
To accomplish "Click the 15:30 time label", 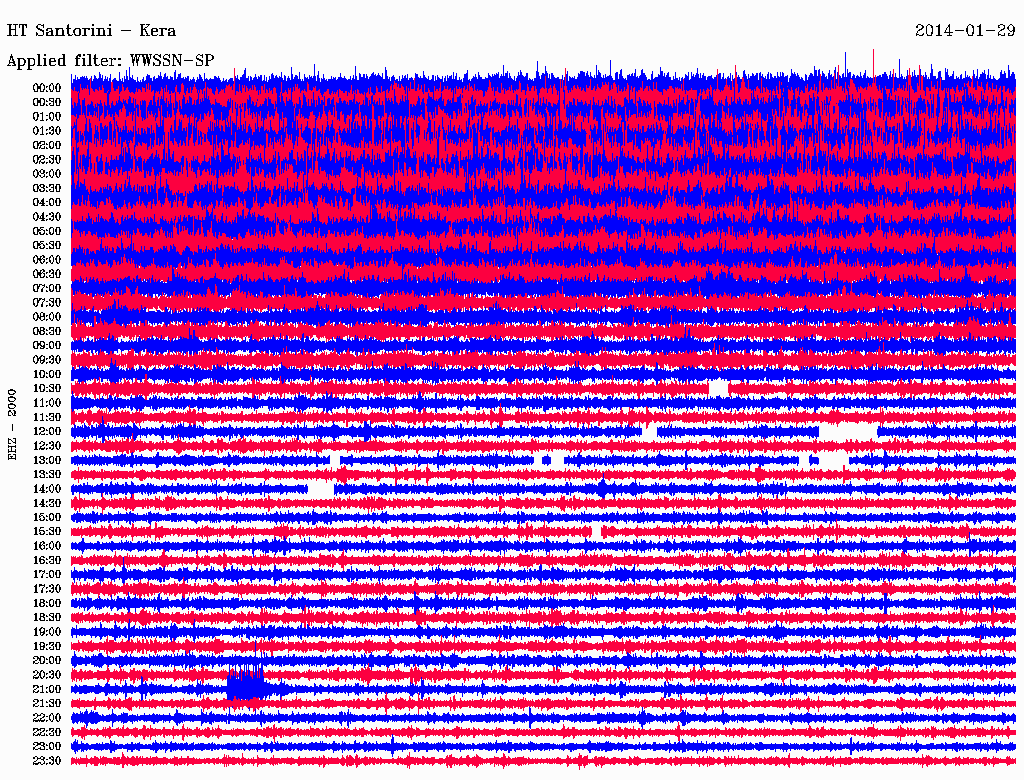I will [x=47, y=532].
